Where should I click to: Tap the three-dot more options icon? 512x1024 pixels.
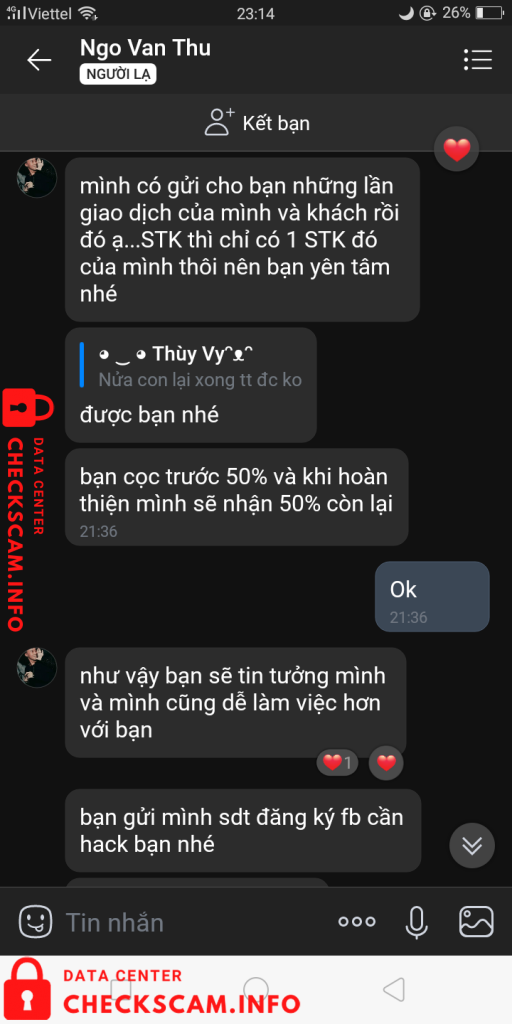click(x=357, y=921)
